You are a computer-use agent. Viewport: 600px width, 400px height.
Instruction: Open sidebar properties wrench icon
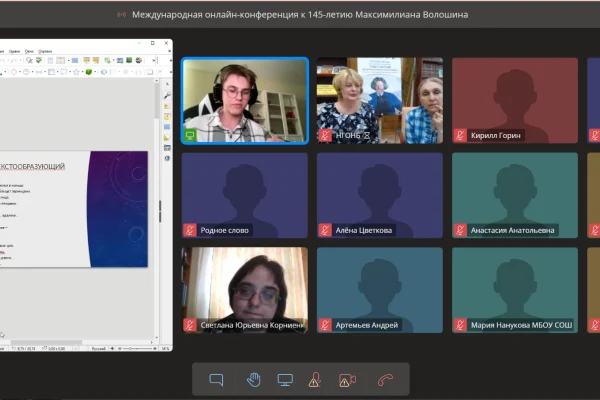coord(166,96)
